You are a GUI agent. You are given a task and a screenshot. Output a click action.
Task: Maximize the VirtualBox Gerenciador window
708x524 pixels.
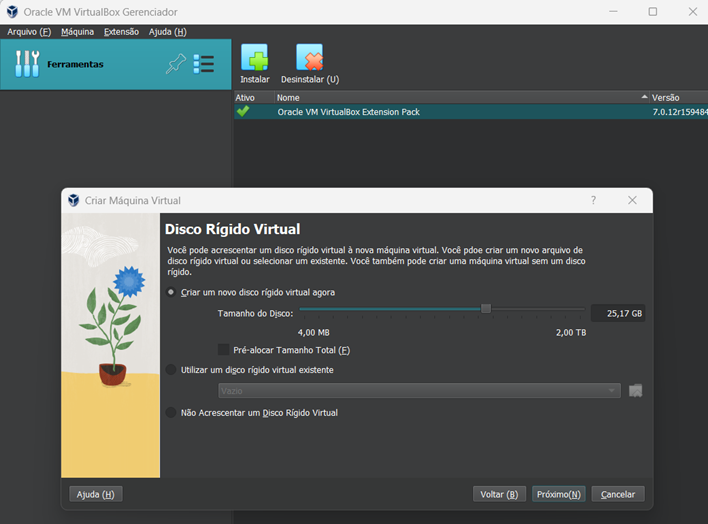pos(652,12)
